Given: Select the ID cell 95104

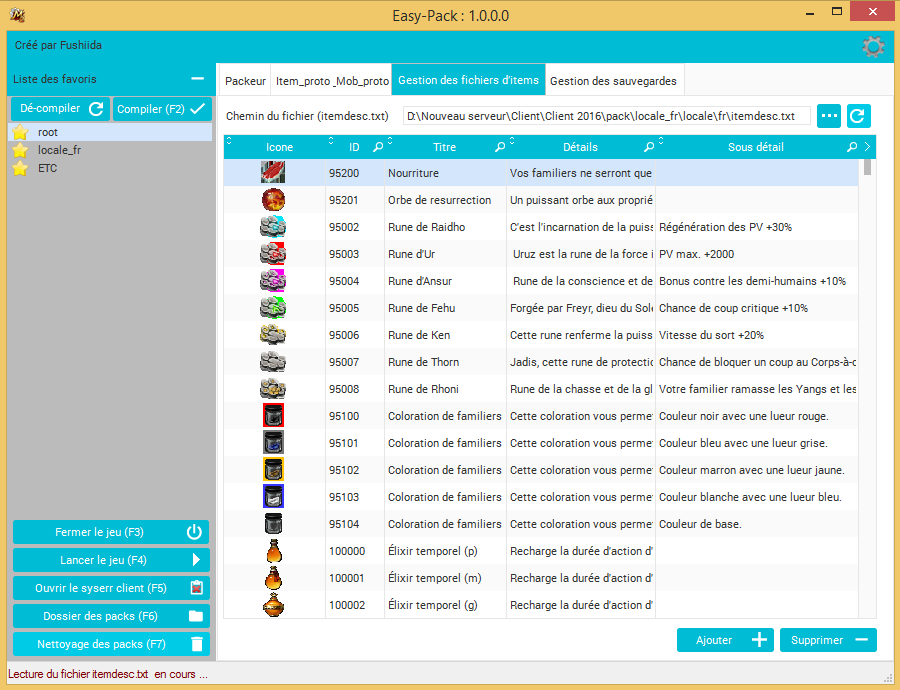Looking at the screenshot, I should point(355,524).
